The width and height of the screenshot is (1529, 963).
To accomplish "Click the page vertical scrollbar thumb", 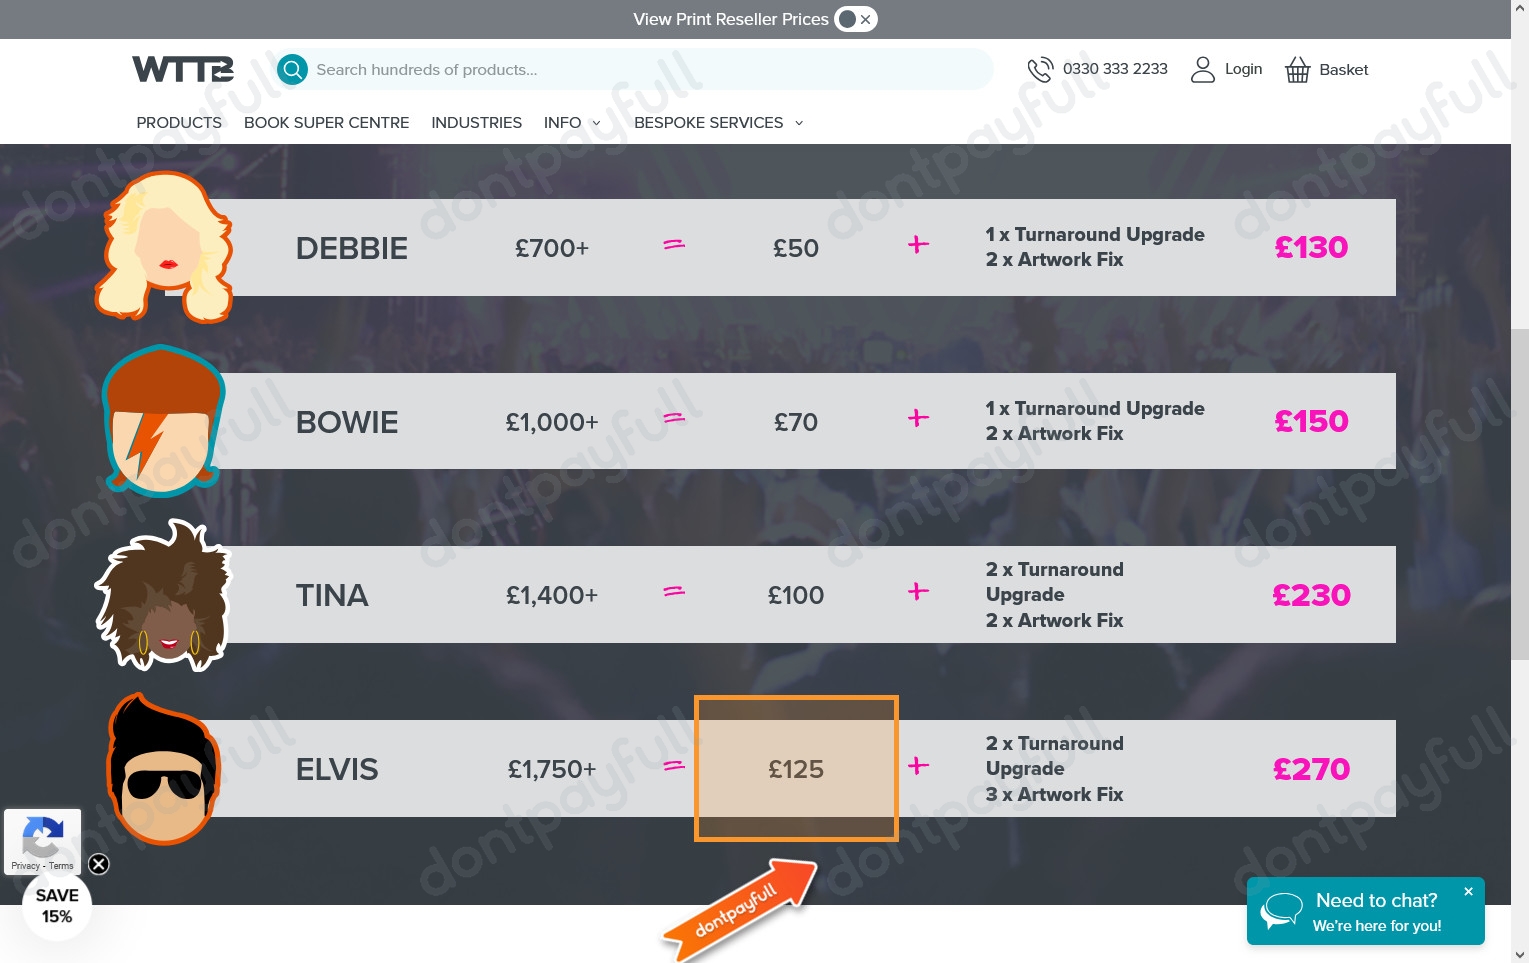I will click(x=1520, y=495).
